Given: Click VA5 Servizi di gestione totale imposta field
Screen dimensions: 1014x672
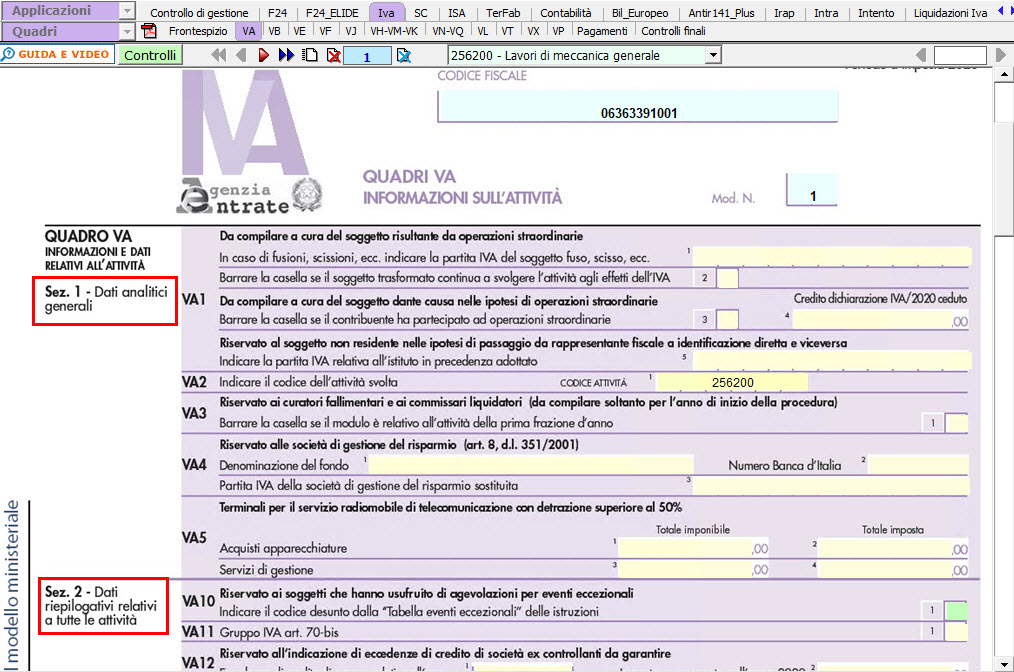Looking at the screenshot, I should coord(894,569).
